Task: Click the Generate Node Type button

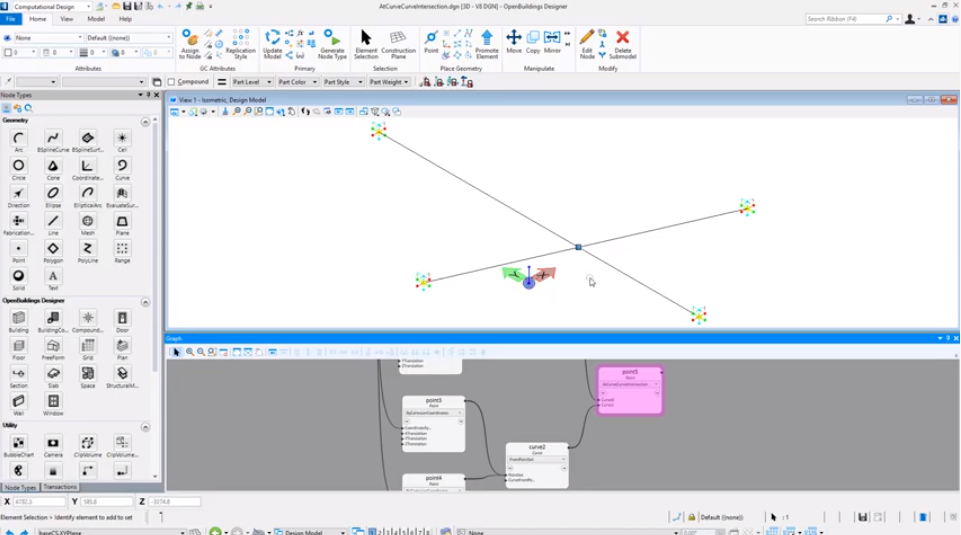Action: (332, 42)
